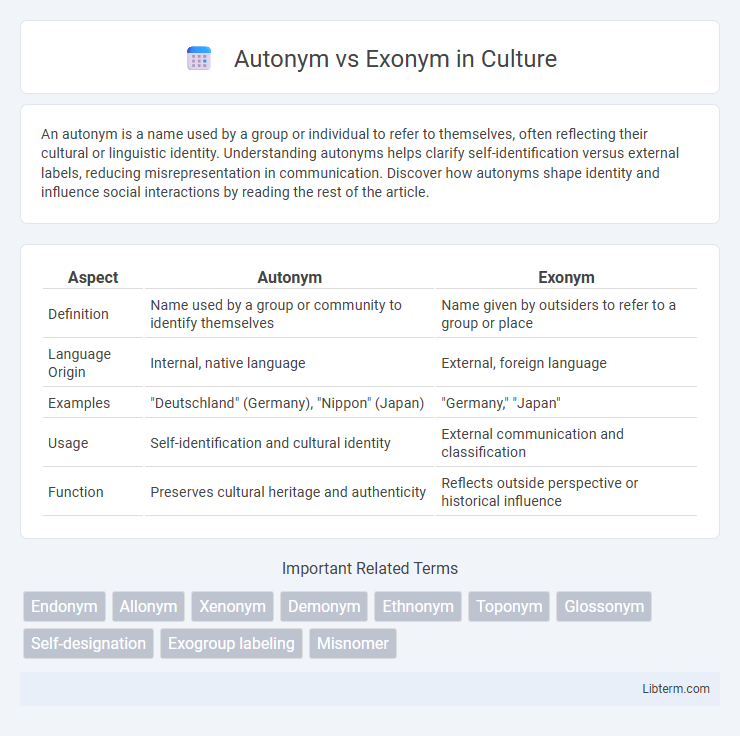Click the Misnomer tag
This screenshot has width=740, height=736.
click(353, 644)
